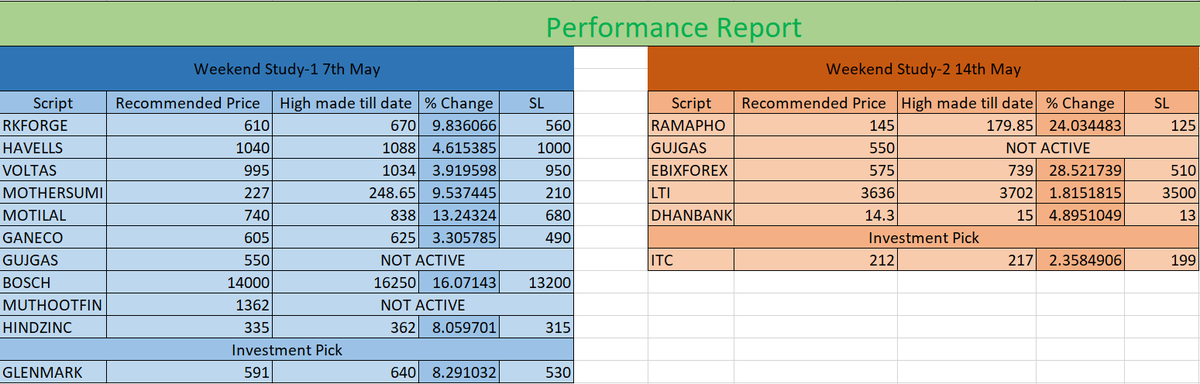Click the MUTHOOTFIN script cell

(x=52, y=304)
